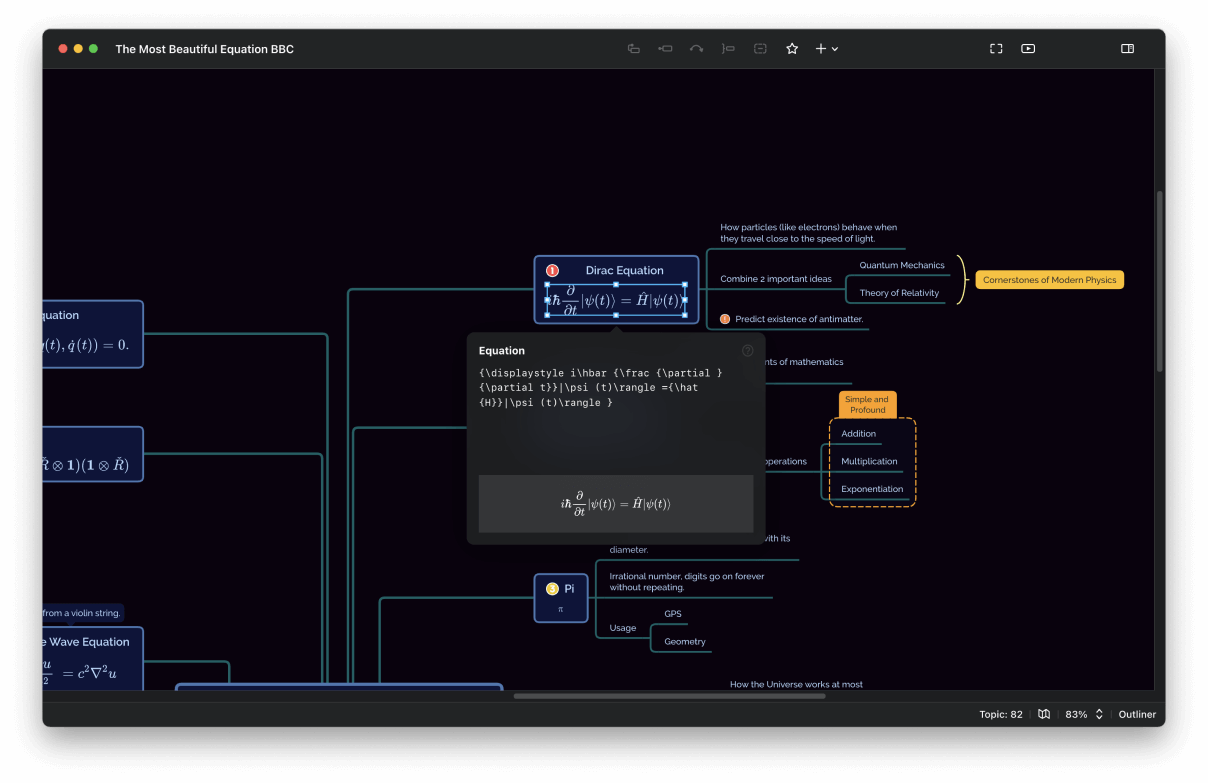Select the Cornerstones of Modern Physics label
1208x783 pixels.
[1050, 280]
